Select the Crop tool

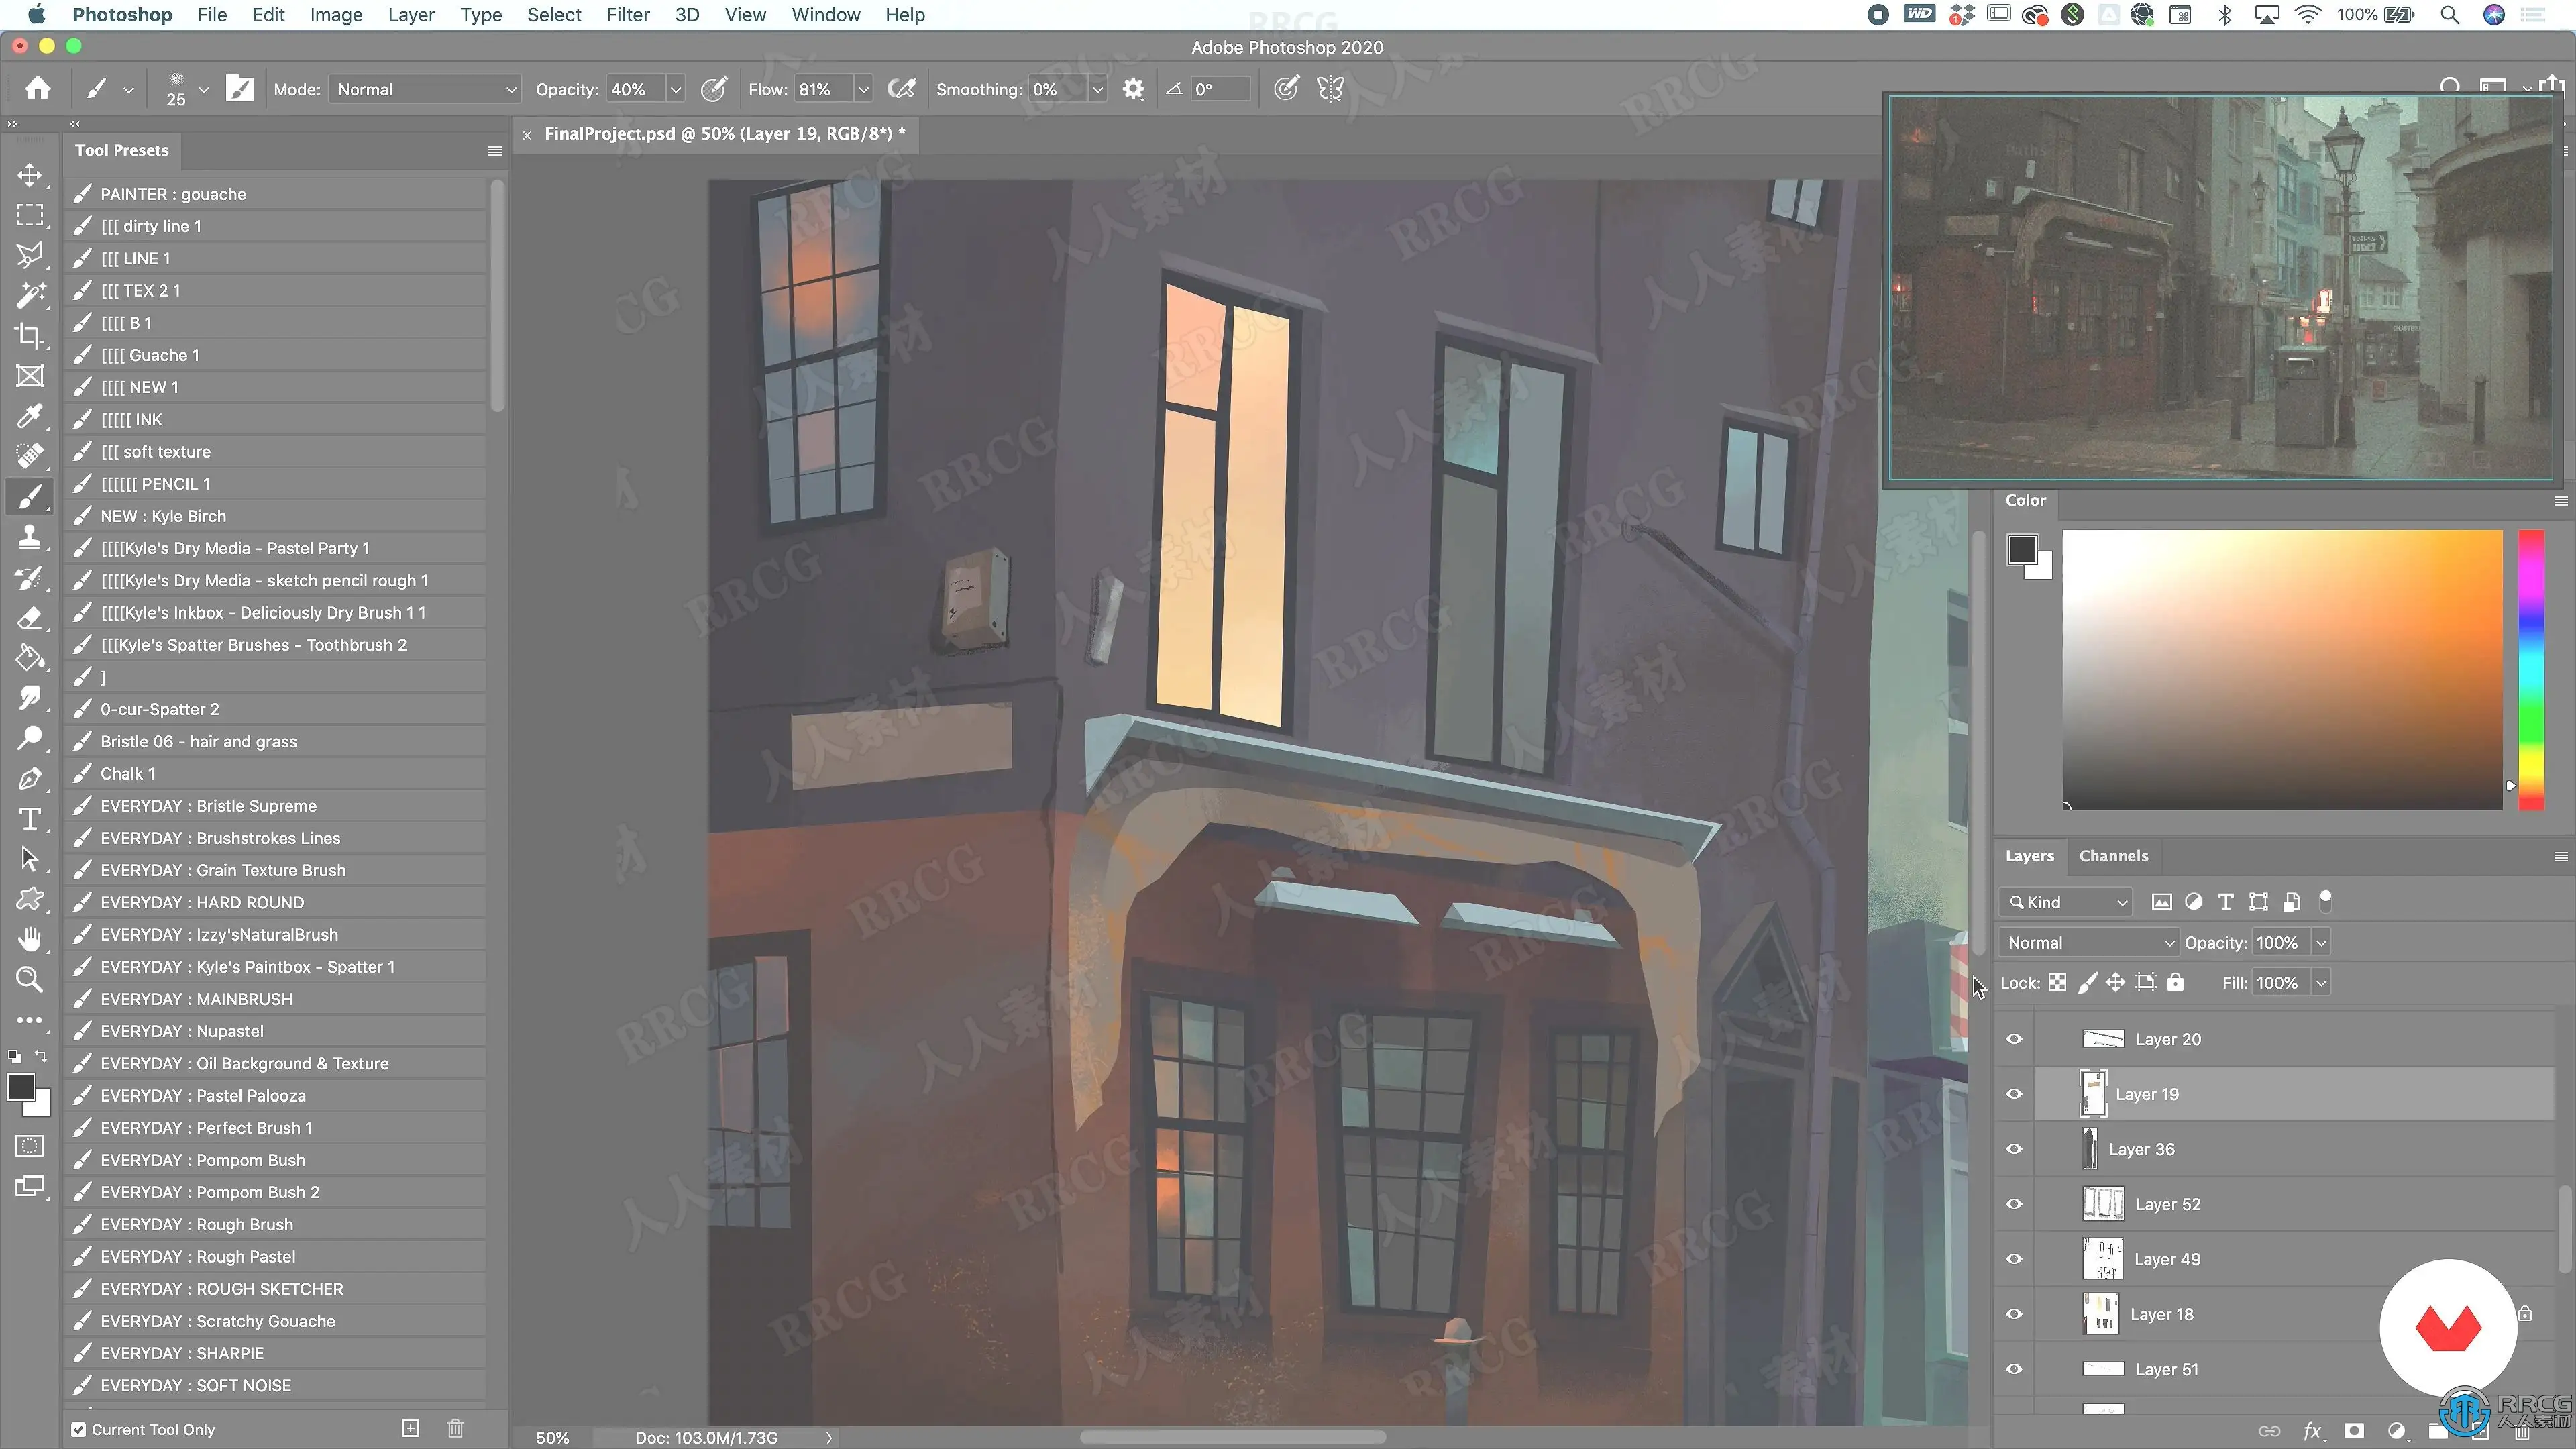point(30,336)
